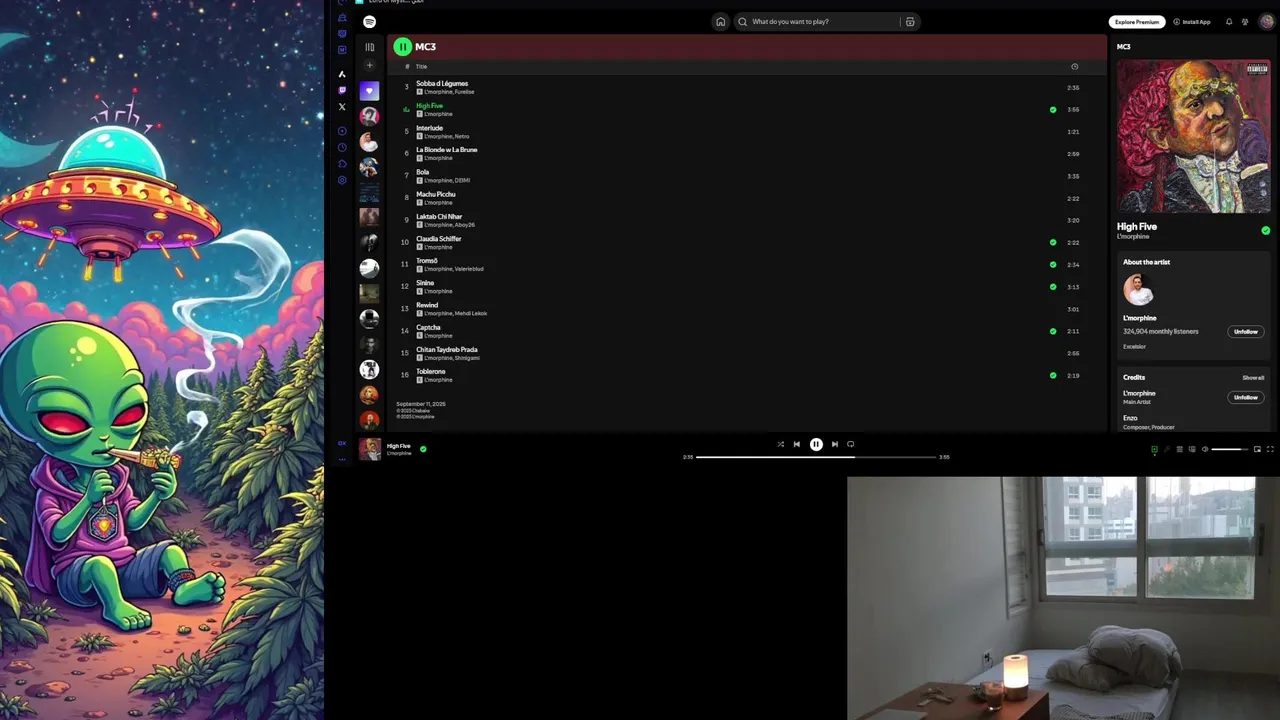The width and height of the screenshot is (1280, 720).
Task: Open Twitch icon in browser sidebar
Action: tap(342, 90)
